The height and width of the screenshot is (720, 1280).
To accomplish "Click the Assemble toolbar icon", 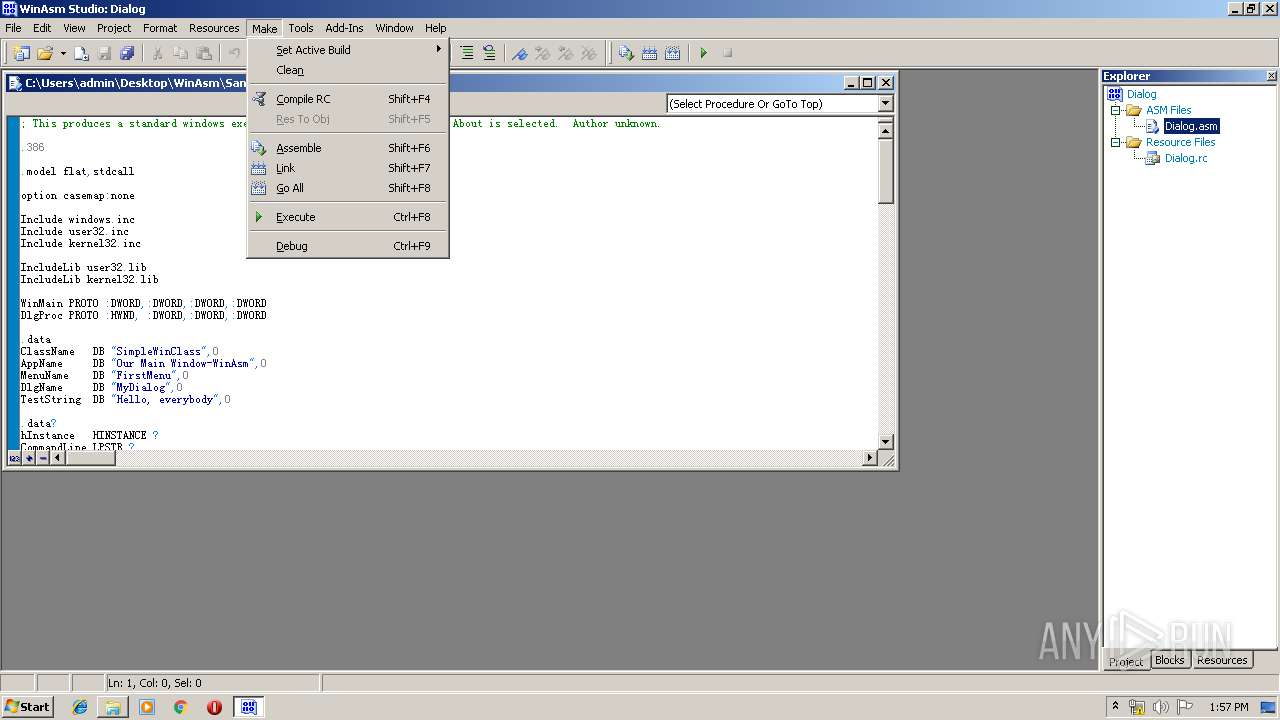I will click(x=626, y=53).
